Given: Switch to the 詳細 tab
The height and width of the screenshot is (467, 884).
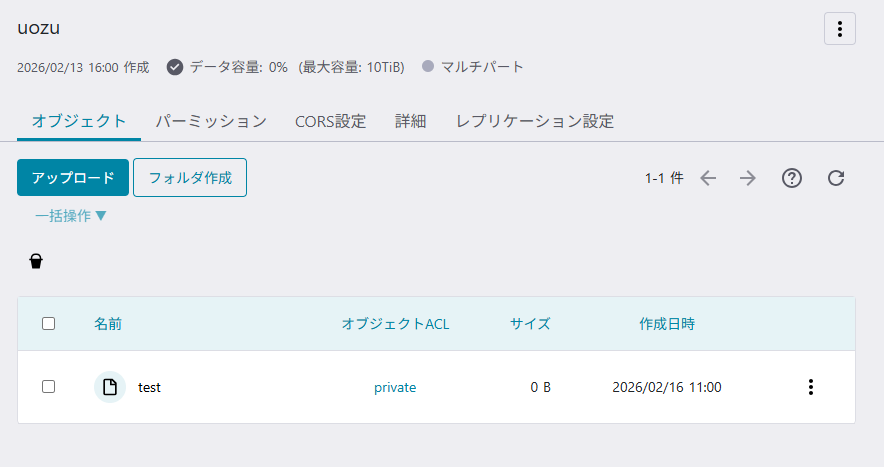Looking at the screenshot, I should (411, 121).
